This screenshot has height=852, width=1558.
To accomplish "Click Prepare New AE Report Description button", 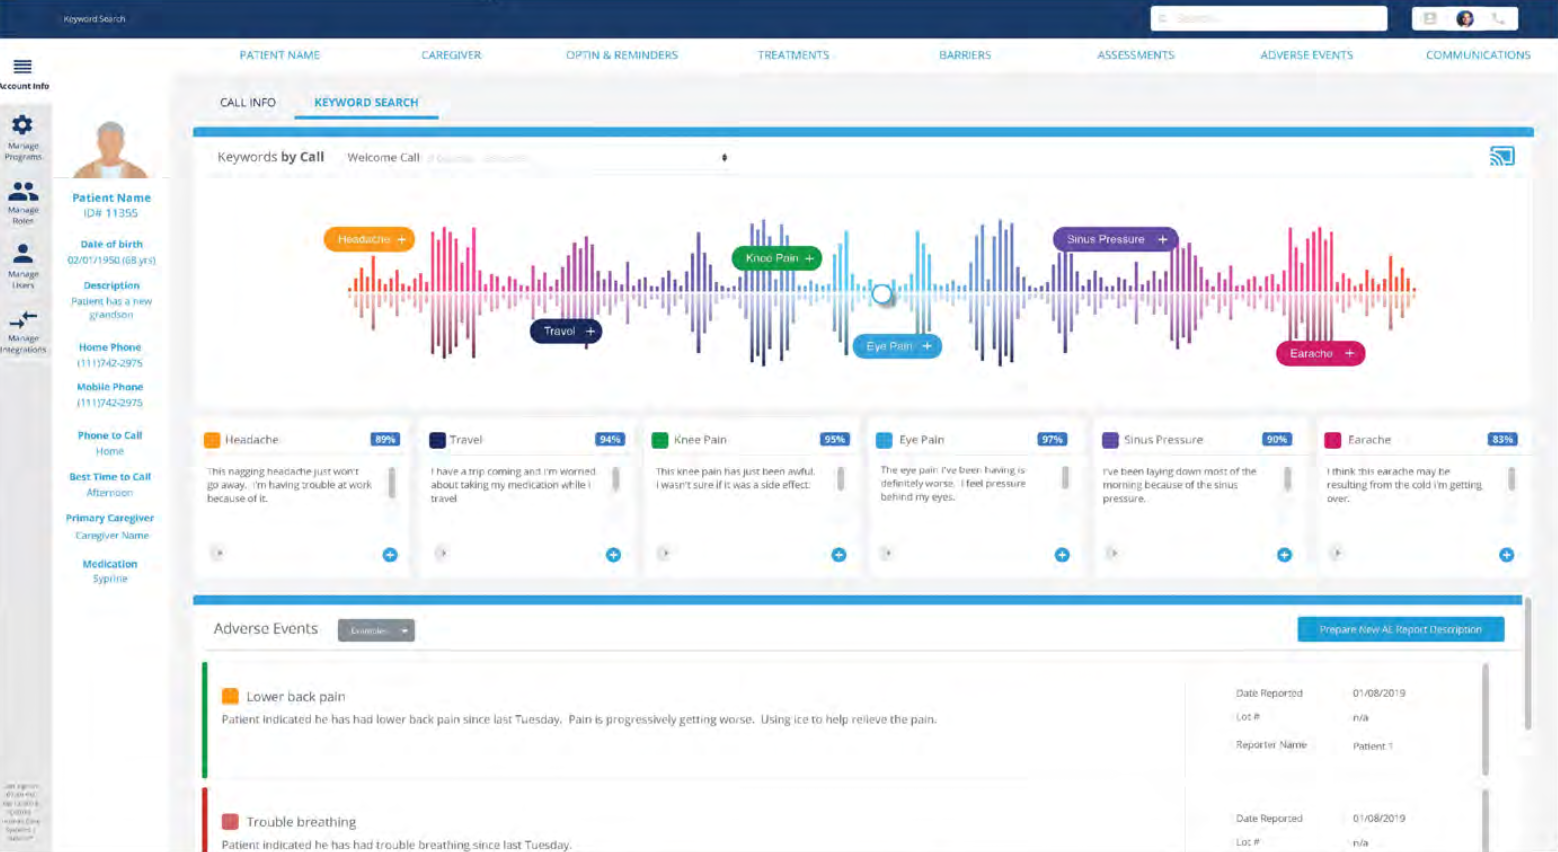I will click(1400, 629).
